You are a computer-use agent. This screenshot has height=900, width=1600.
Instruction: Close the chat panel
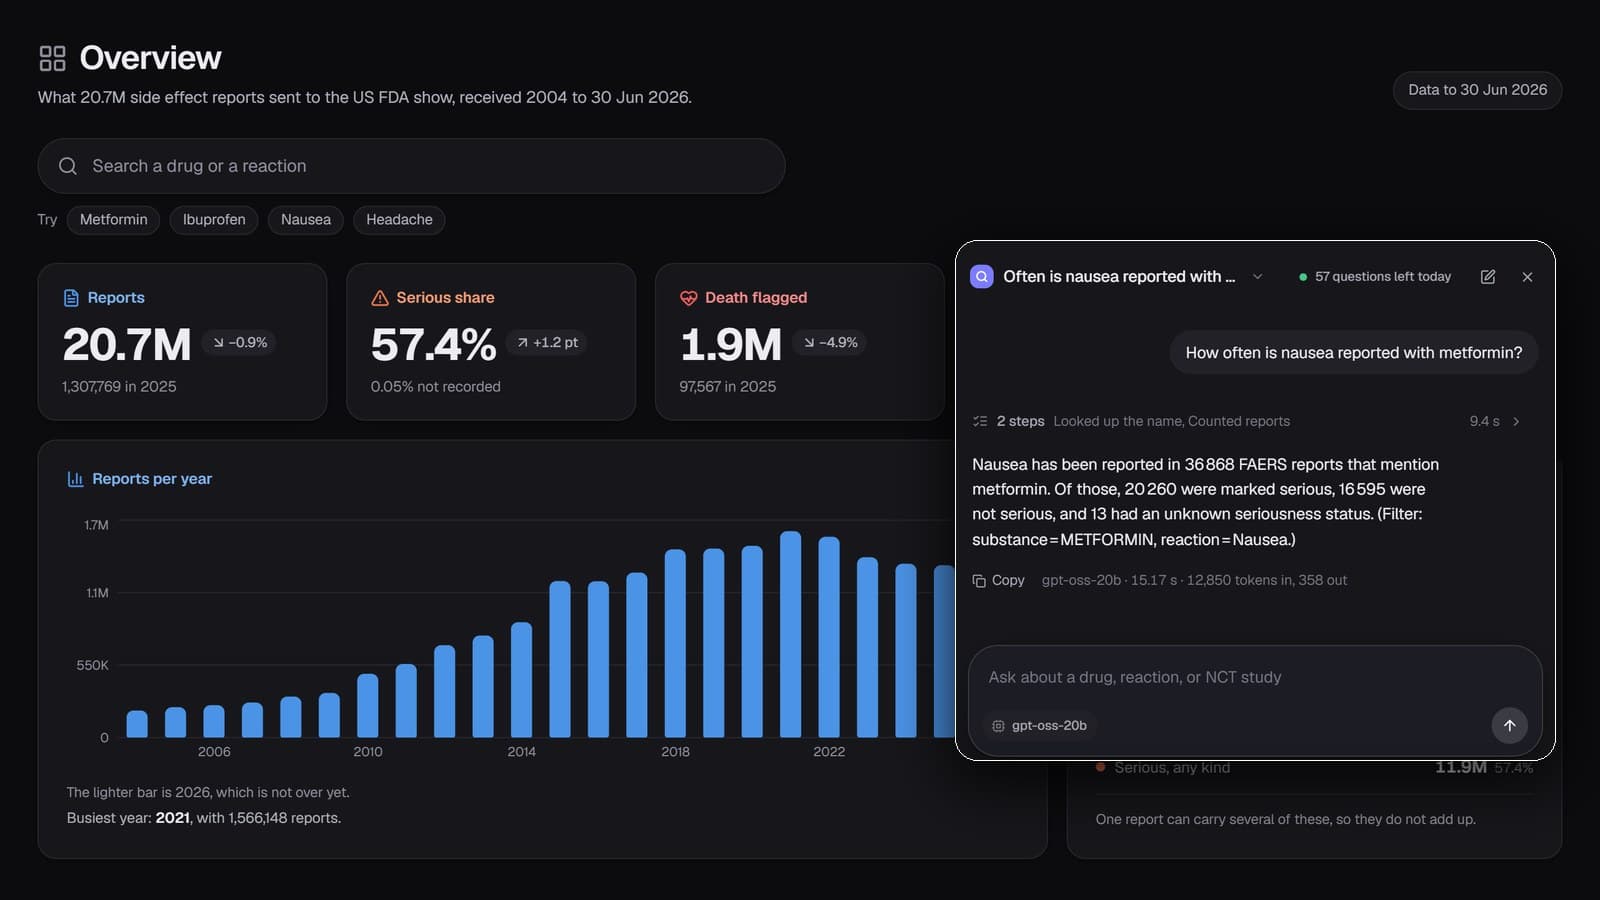pos(1527,277)
